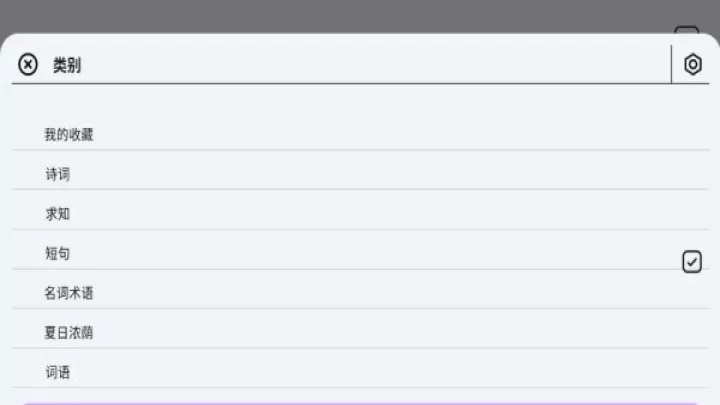Click the 类别 panel title
720x405 pixels.
(67, 65)
